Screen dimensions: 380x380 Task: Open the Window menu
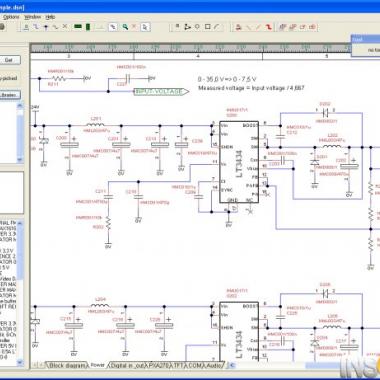tap(33, 17)
